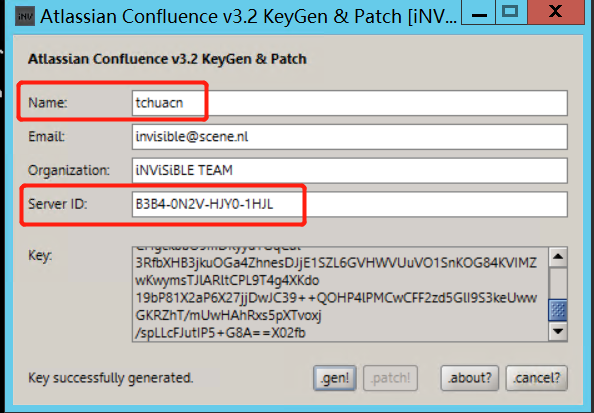Click the Key scrollbar track above thumb
Screen dimensions: 594x413
click(558, 283)
